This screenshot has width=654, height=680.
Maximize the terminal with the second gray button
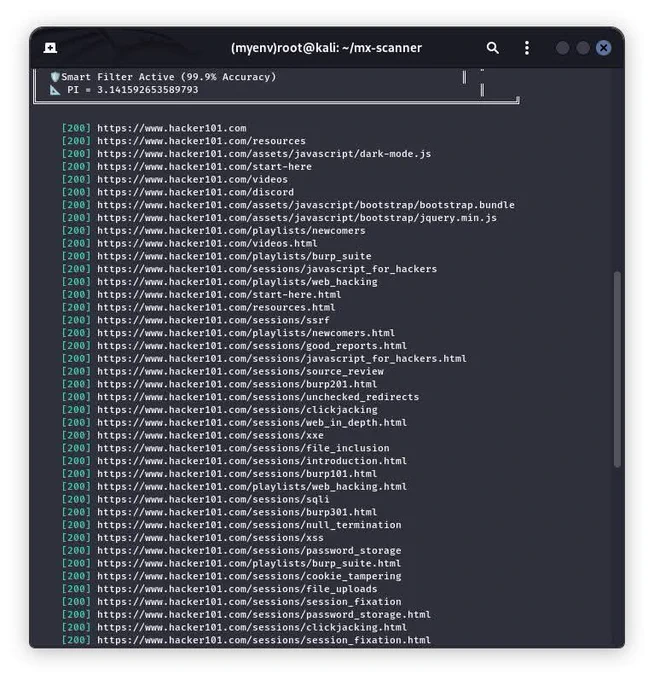point(582,48)
